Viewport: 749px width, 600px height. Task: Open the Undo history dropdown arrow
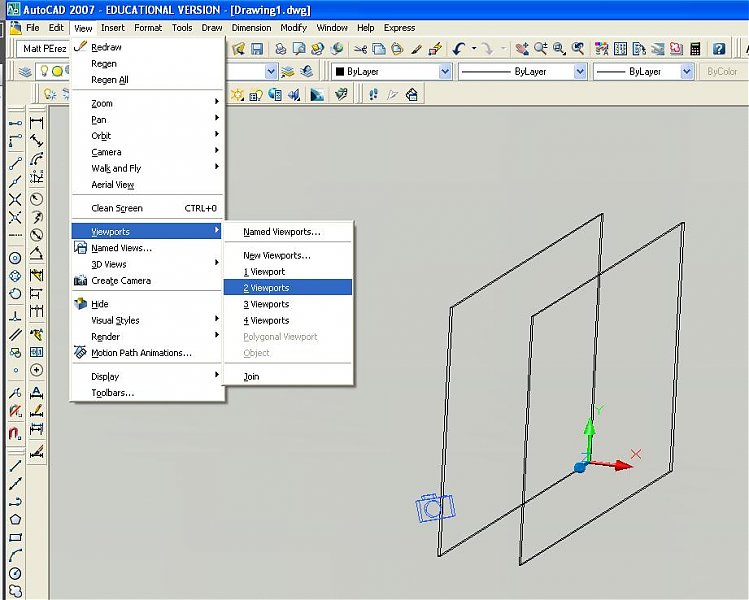tap(474, 48)
